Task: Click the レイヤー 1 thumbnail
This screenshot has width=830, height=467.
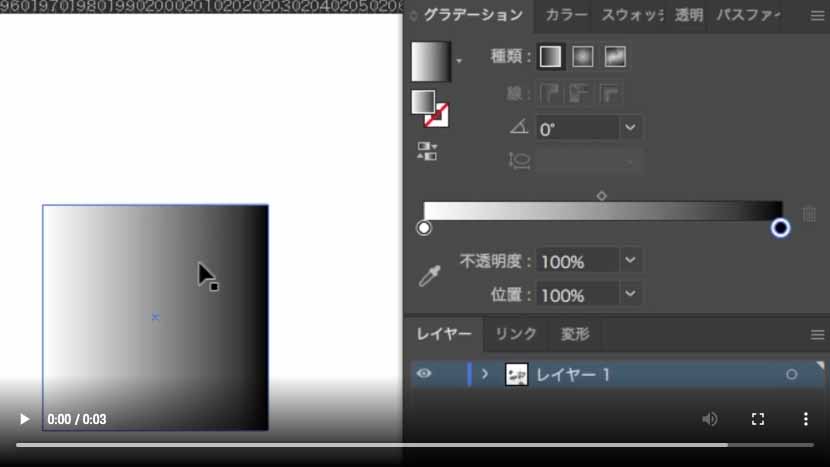Action: coord(516,374)
